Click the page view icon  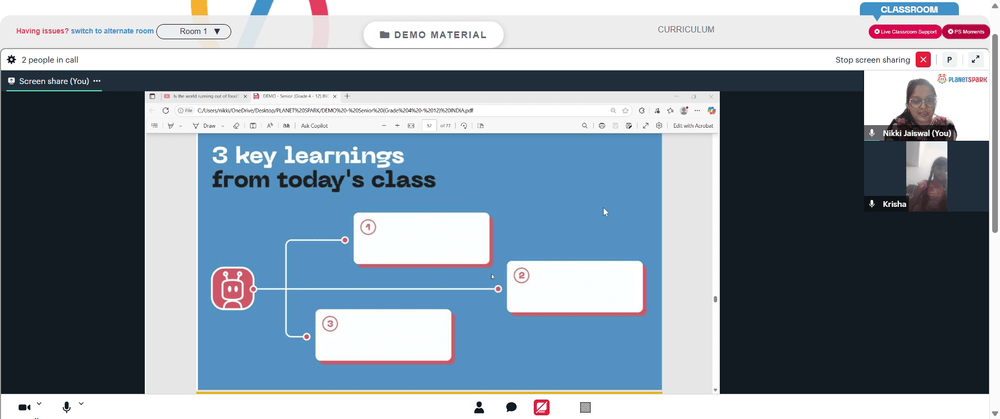pyautogui.click(x=480, y=126)
